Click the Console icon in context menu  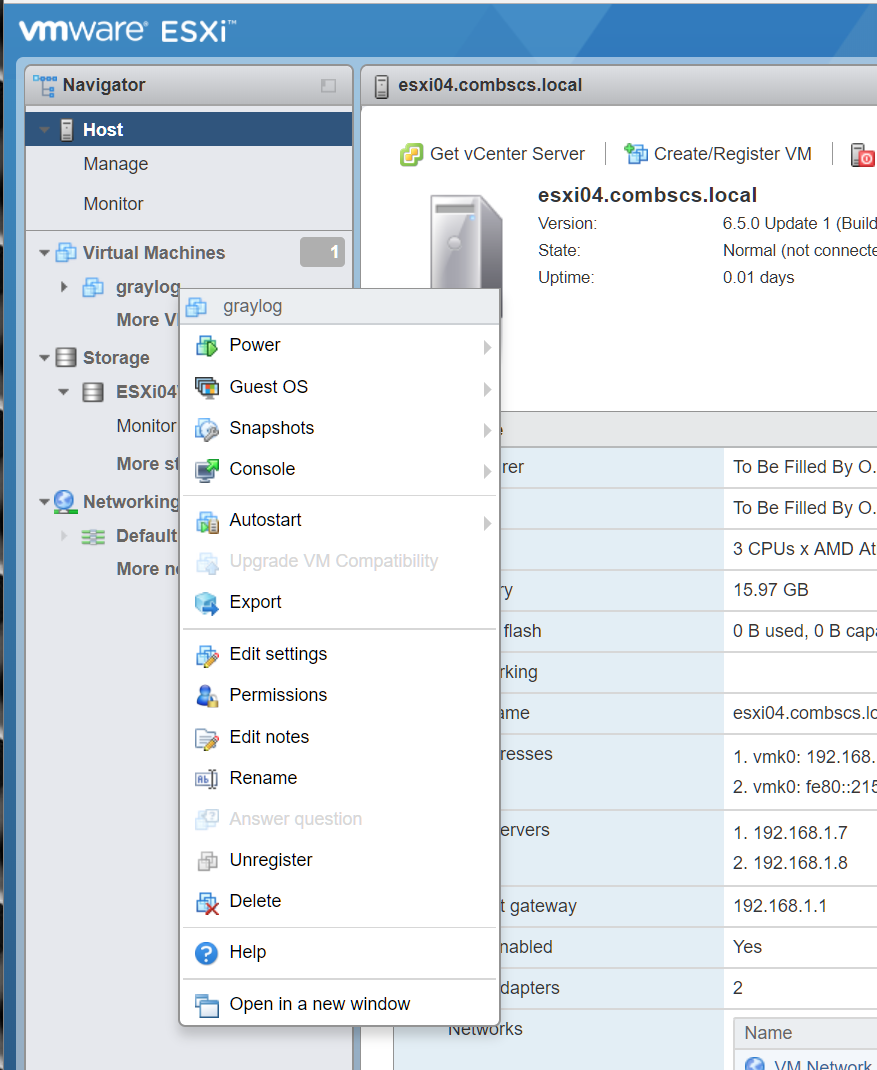point(207,469)
